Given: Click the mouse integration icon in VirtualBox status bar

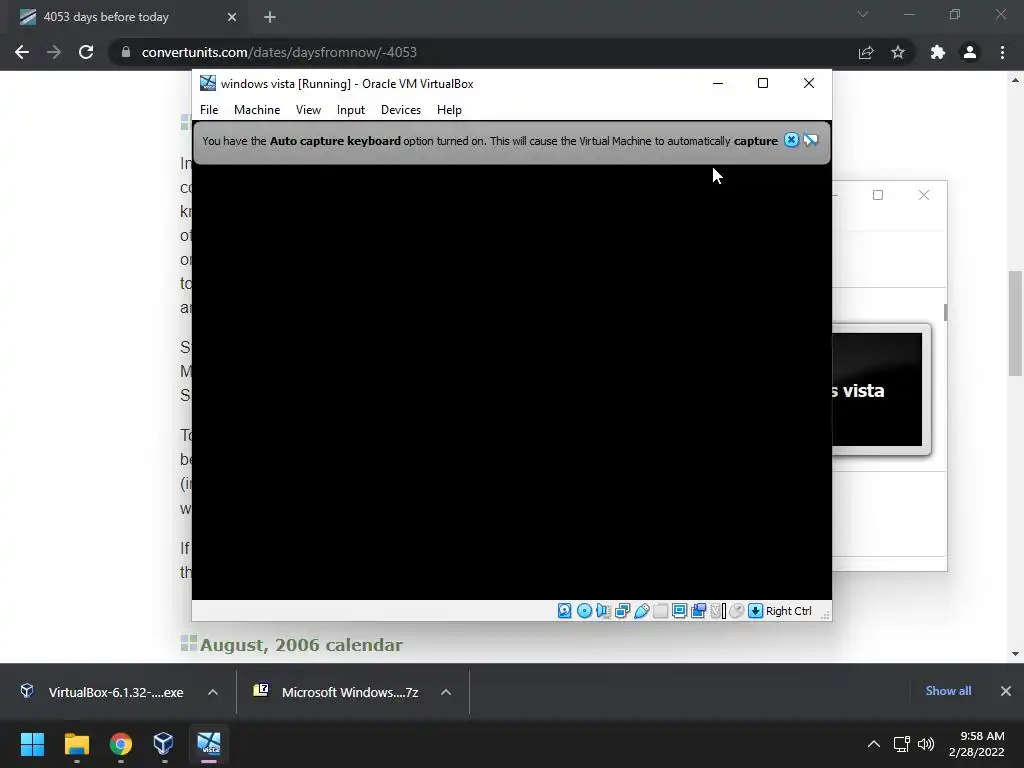Looking at the screenshot, I should pos(737,611).
